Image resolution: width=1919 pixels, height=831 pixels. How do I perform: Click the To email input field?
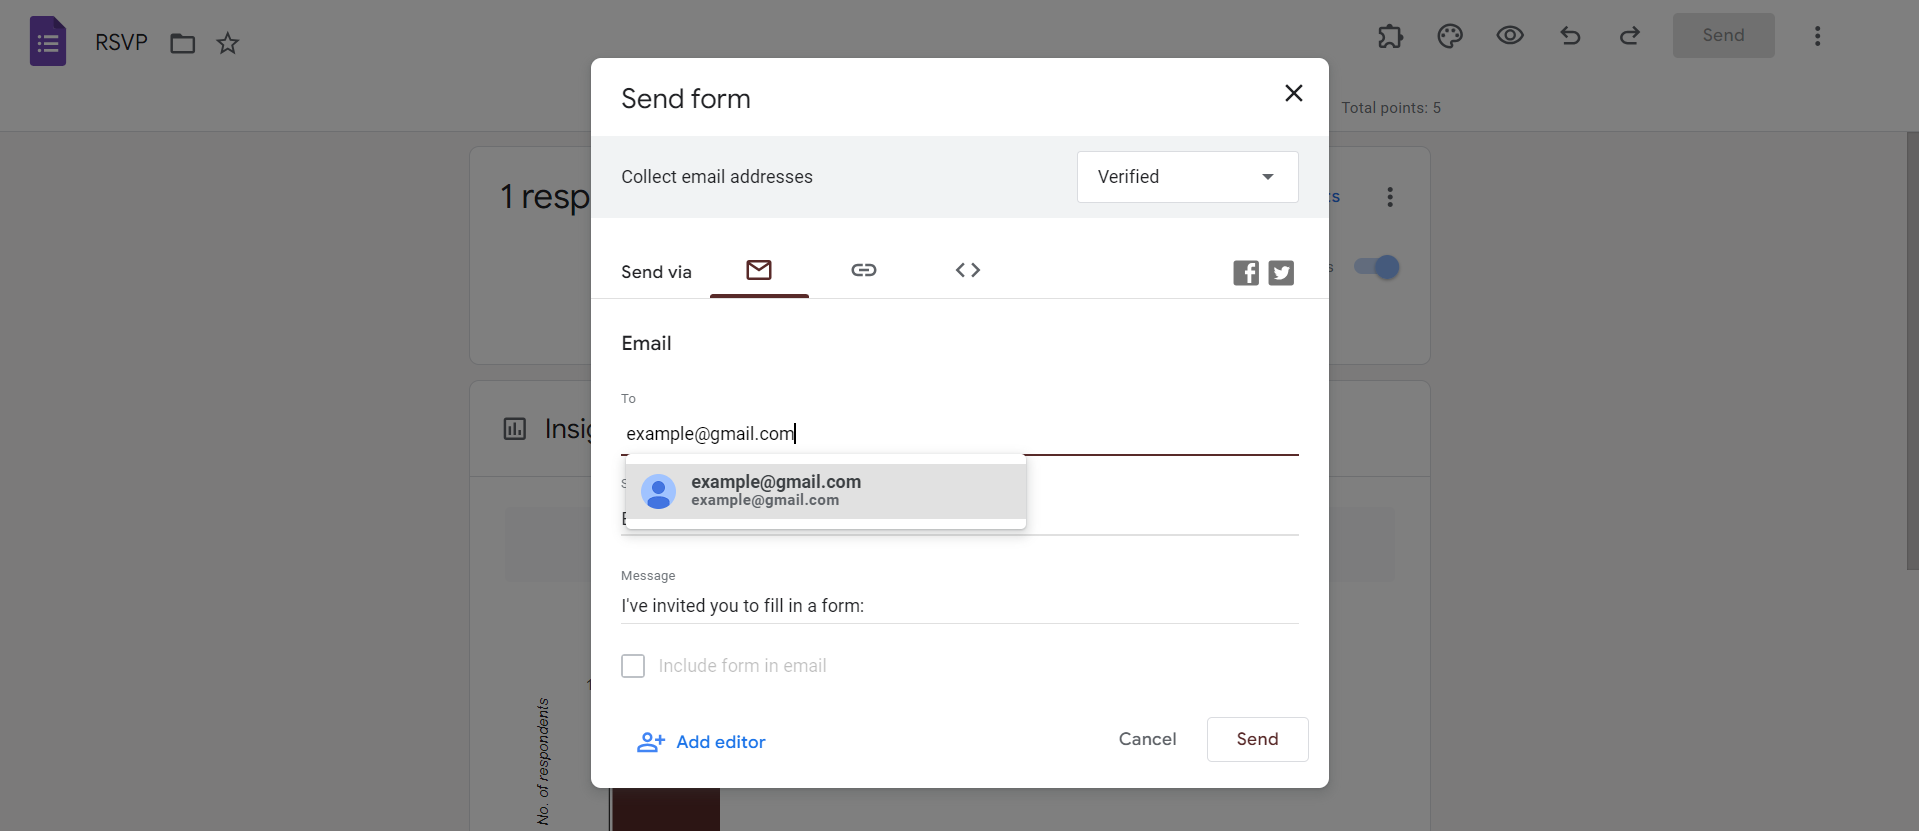960,434
